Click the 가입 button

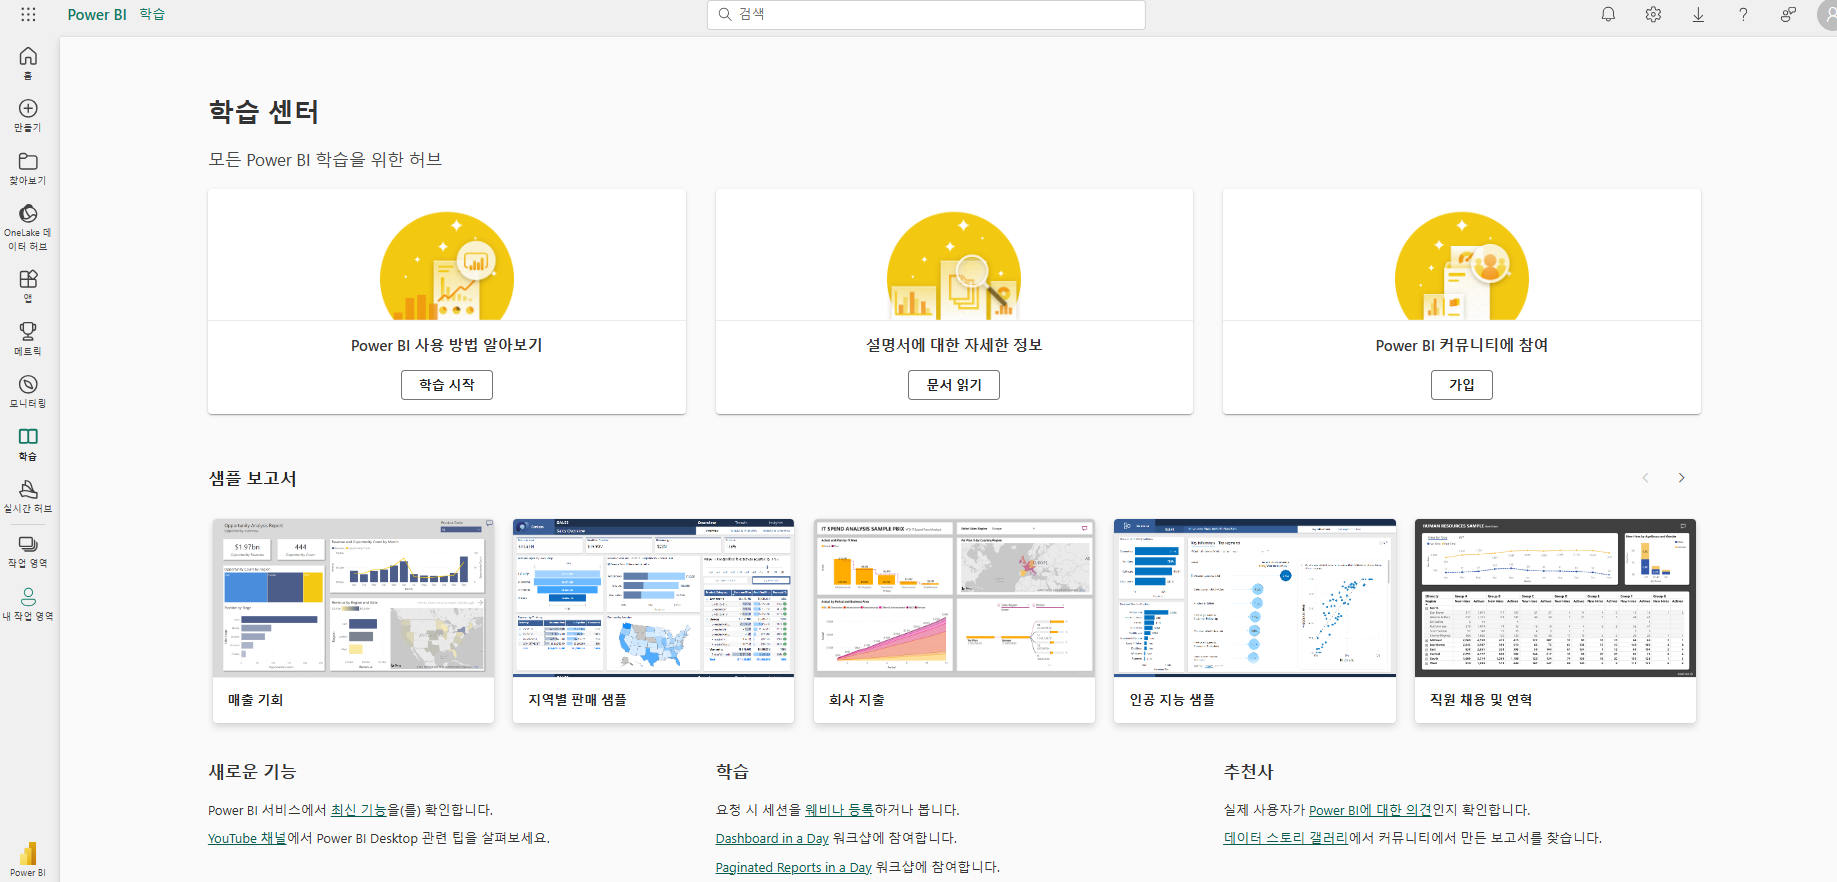click(x=1462, y=385)
